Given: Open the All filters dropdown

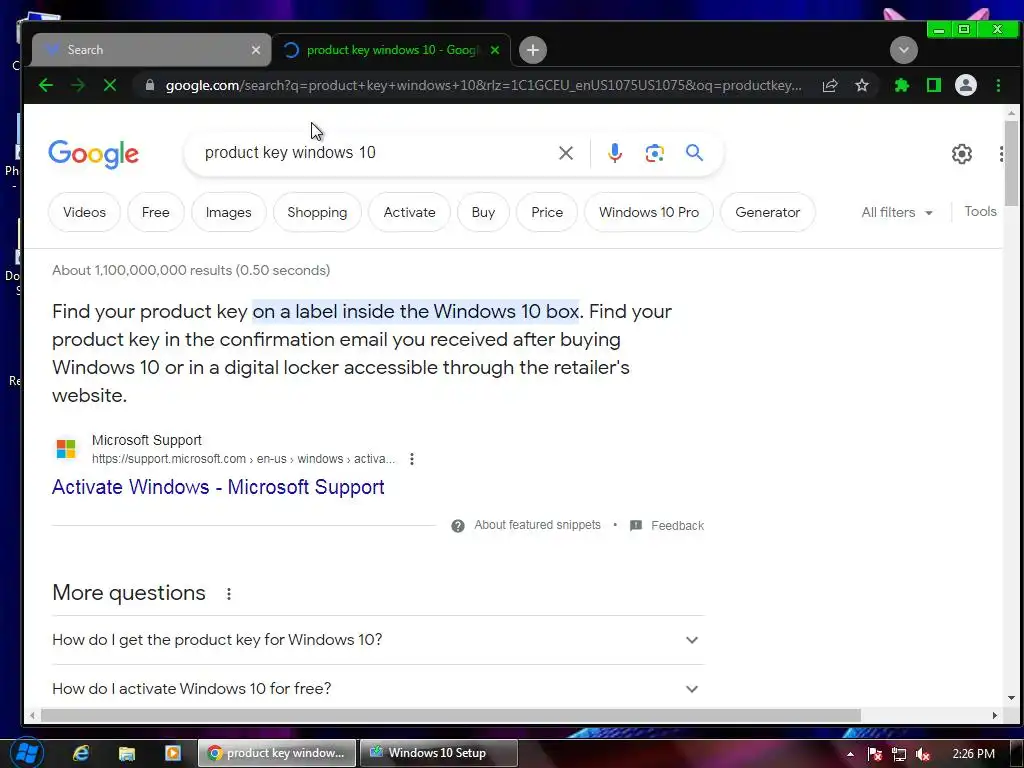Looking at the screenshot, I should coord(897,212).
